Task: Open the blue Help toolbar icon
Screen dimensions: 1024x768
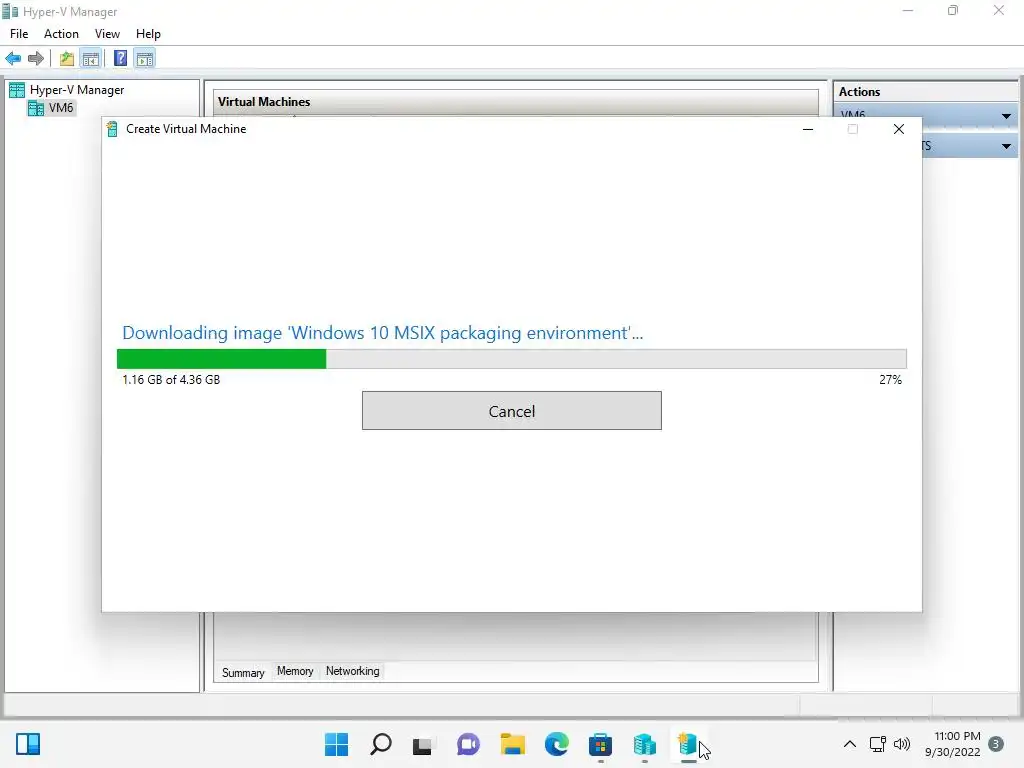Action: 121,59
